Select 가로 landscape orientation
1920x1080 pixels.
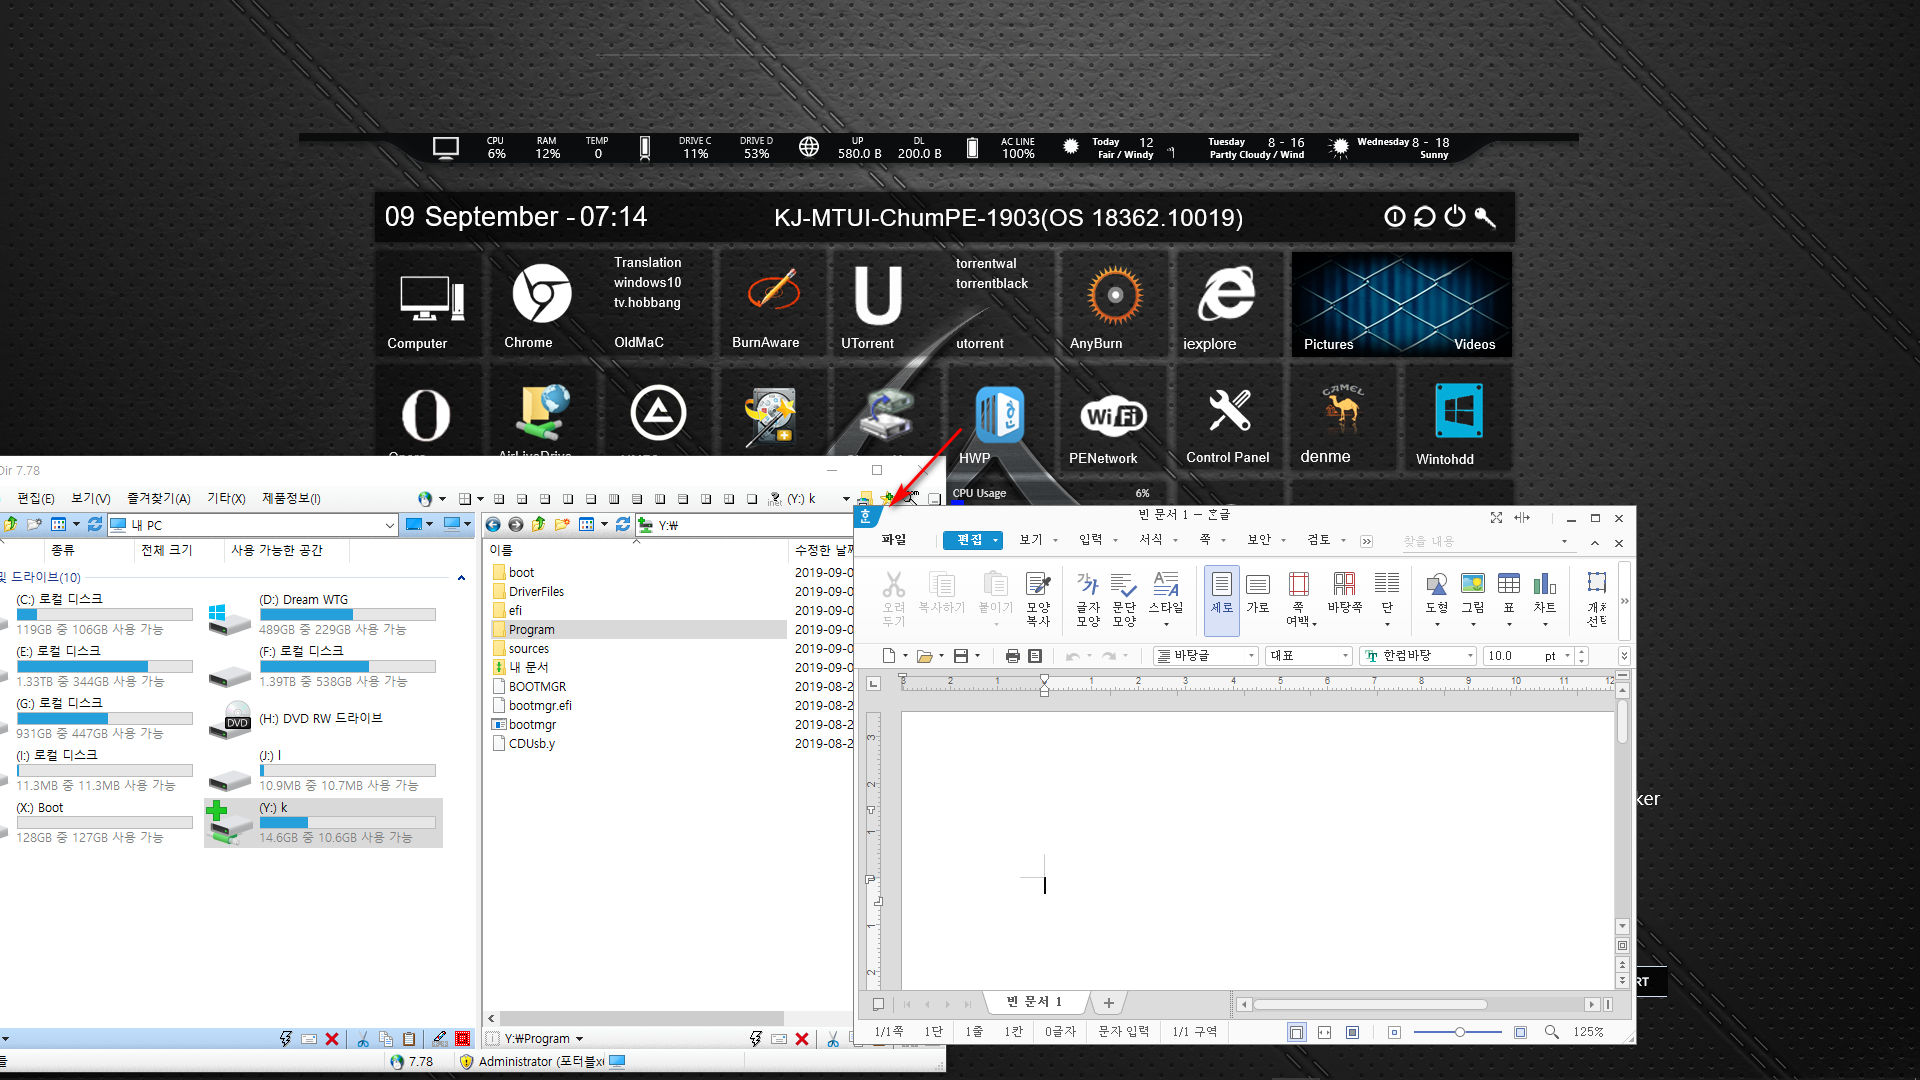pos(1258,593)
